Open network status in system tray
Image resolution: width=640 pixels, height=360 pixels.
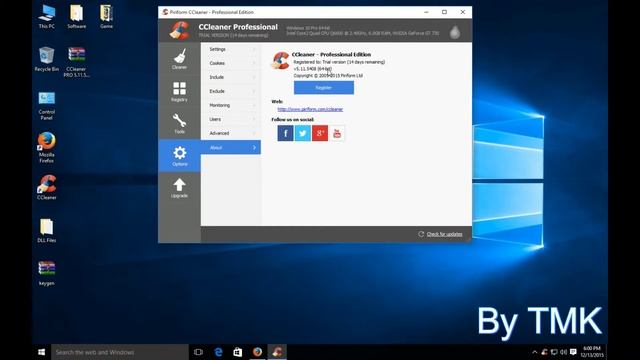(x=554, y=352)
